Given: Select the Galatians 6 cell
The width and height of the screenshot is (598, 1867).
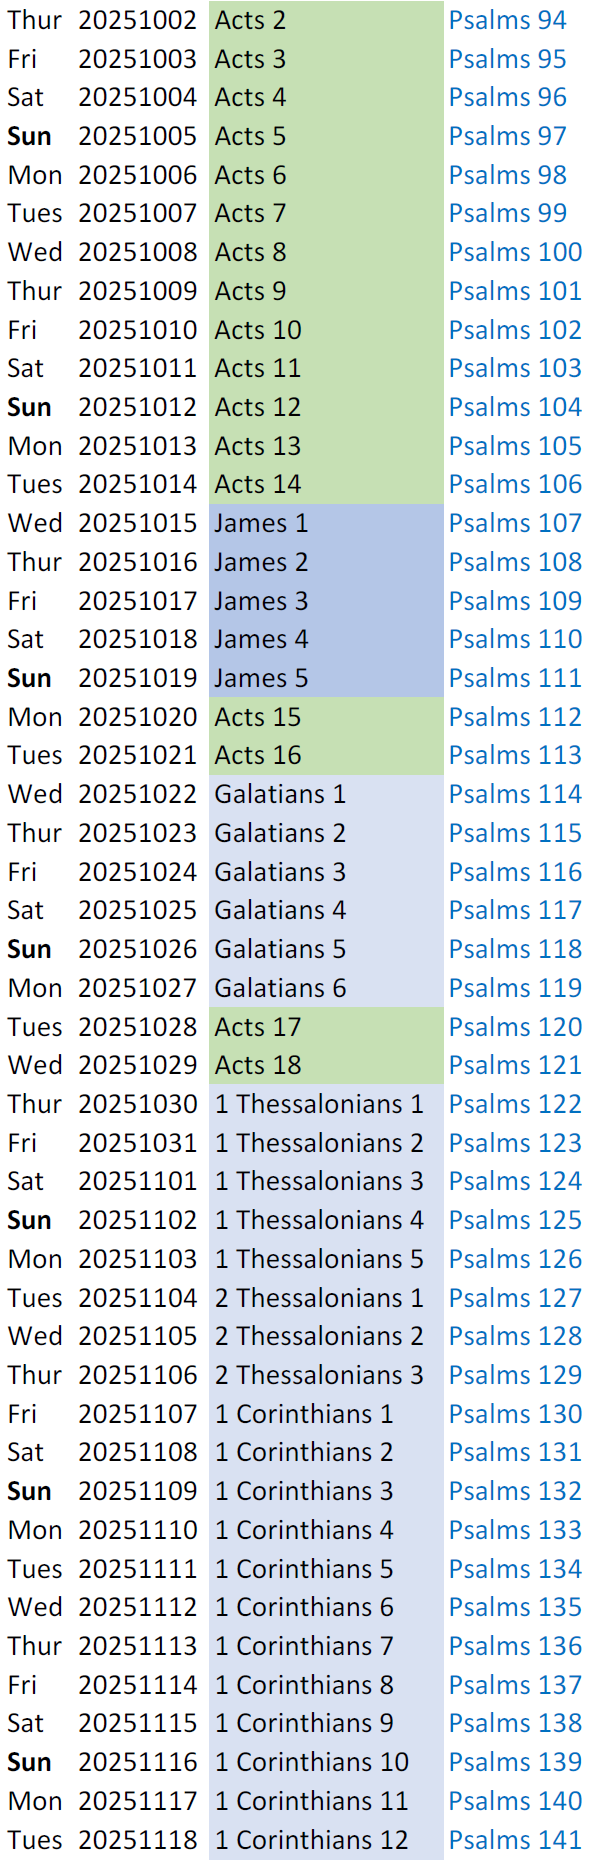Looking at the screenshot, I should pyautogui.click(x=326, y=988).
